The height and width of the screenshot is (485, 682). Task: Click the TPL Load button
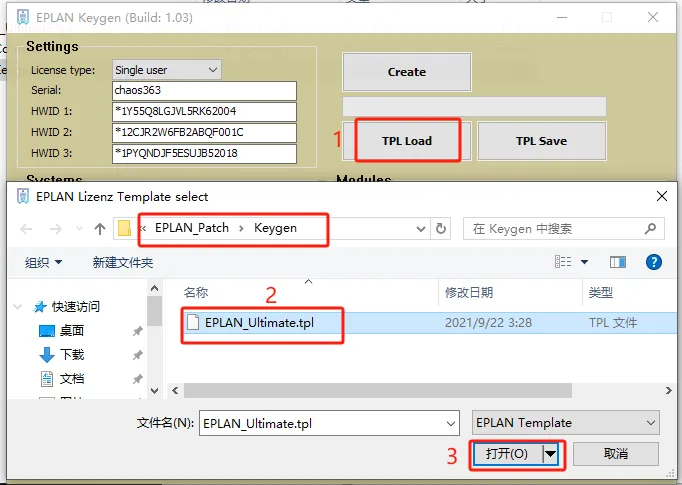(x=407, y=141)
